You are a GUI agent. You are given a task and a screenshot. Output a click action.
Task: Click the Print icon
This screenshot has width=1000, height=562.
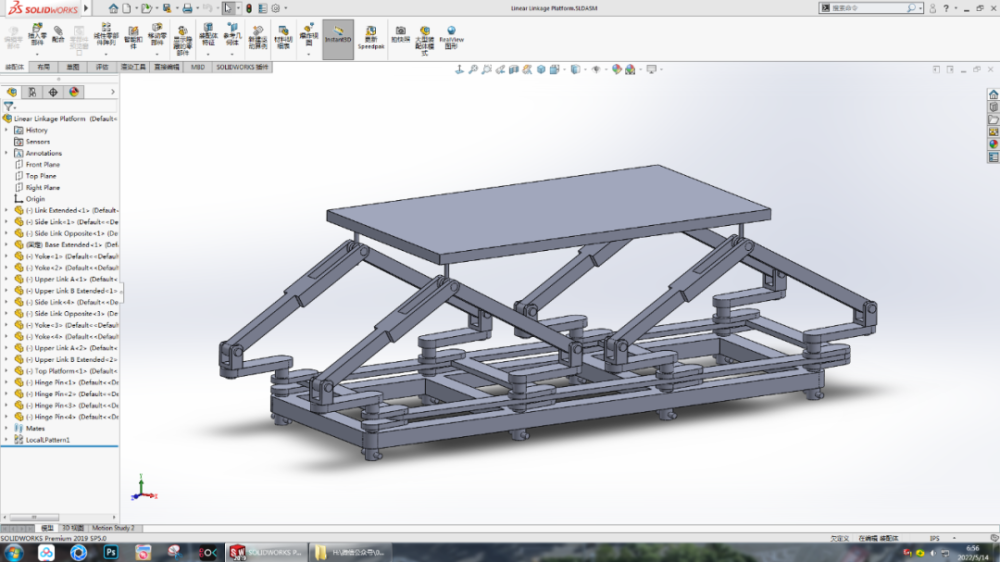pos(188,8)
